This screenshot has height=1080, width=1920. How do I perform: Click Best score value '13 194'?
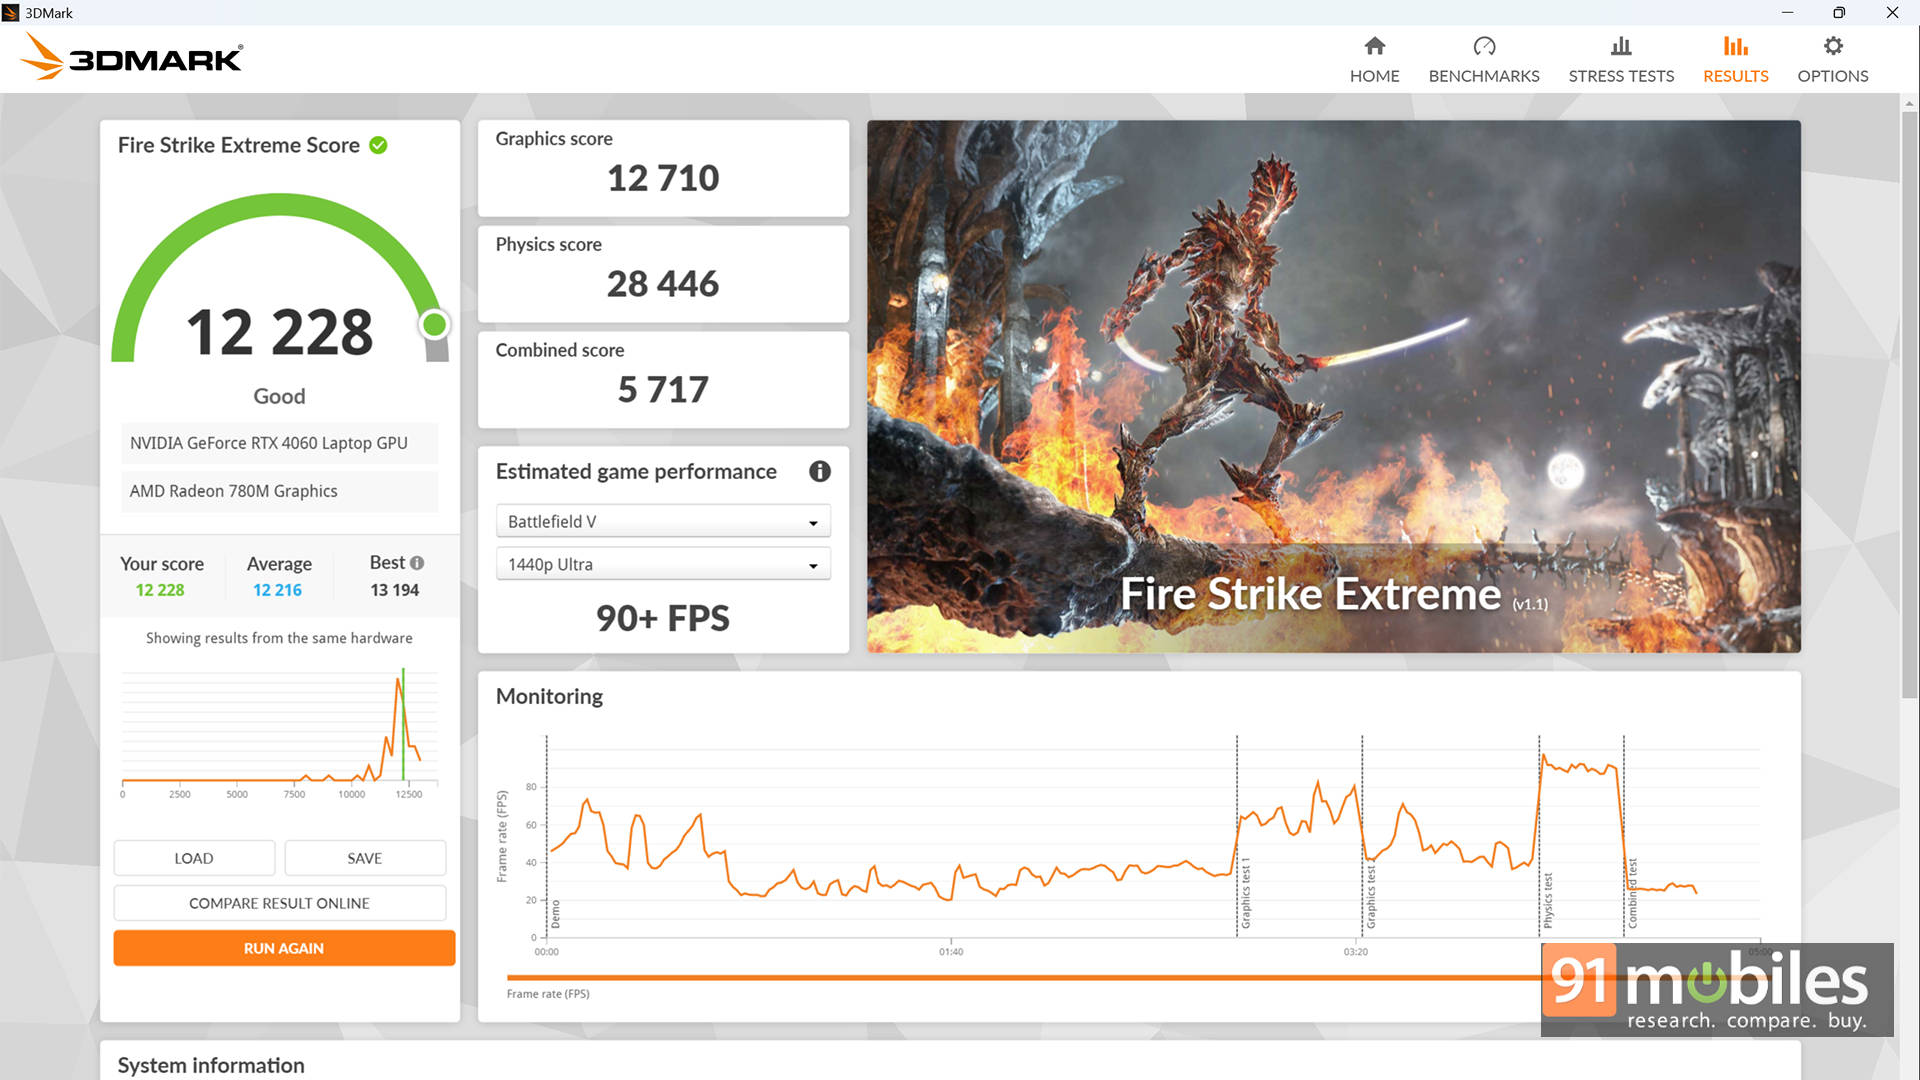395,590
